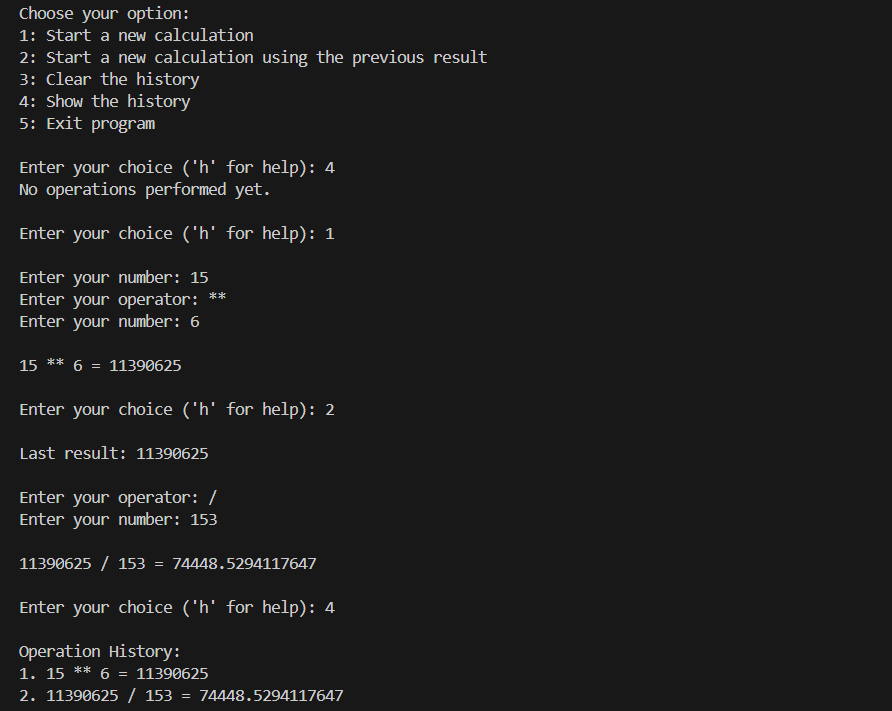Image resolution: width=892 pixels, height=711 pixels.
Task: Select the '4: Show the history' line
Action: (105, 102)
